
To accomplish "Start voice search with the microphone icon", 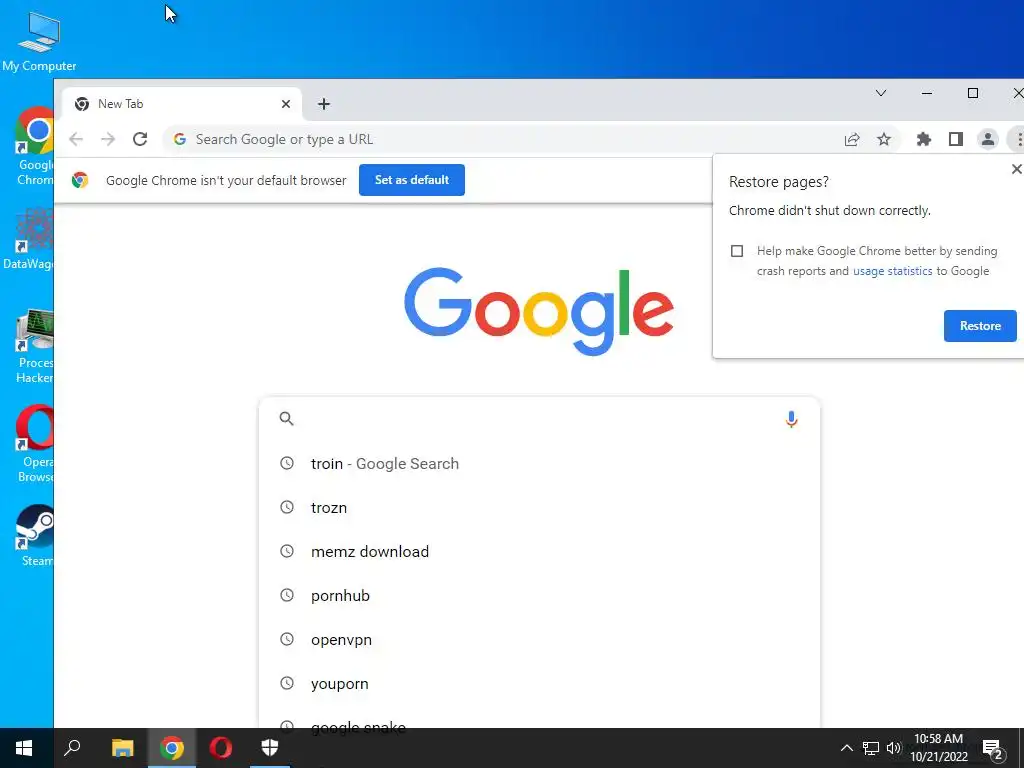I will pos(791,419).
